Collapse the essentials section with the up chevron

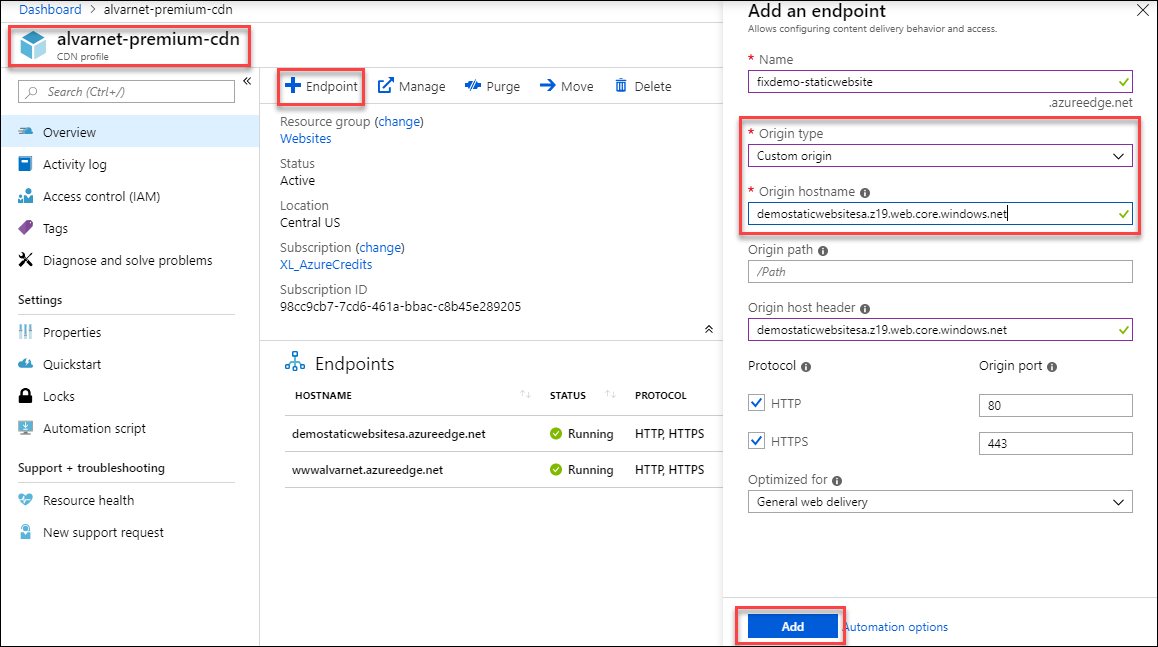709,329
